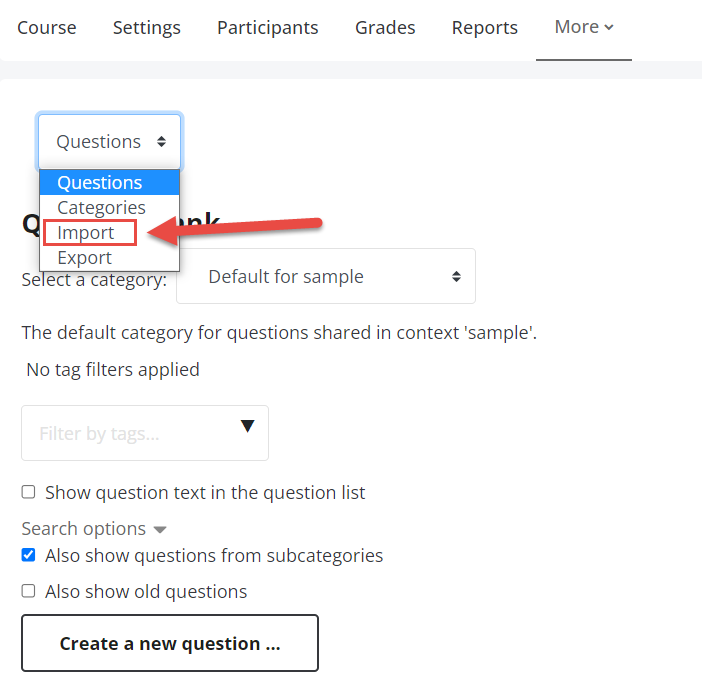Open the Participants tab
This screenshot has height=680, width=702.
(268, 28)
